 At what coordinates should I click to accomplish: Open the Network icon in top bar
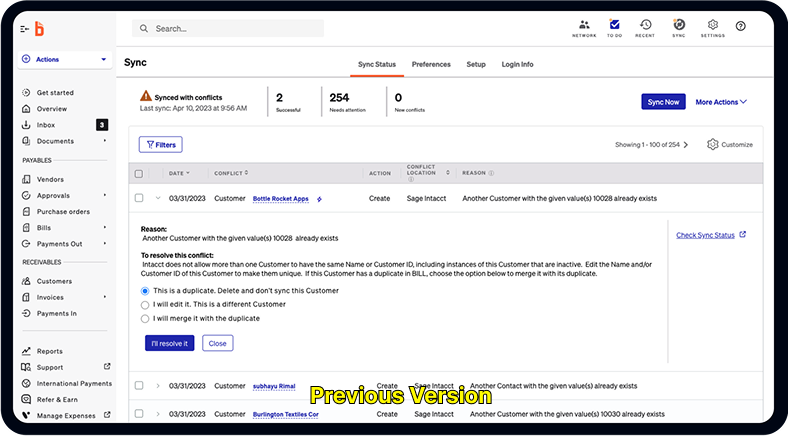tap(584, 29)
